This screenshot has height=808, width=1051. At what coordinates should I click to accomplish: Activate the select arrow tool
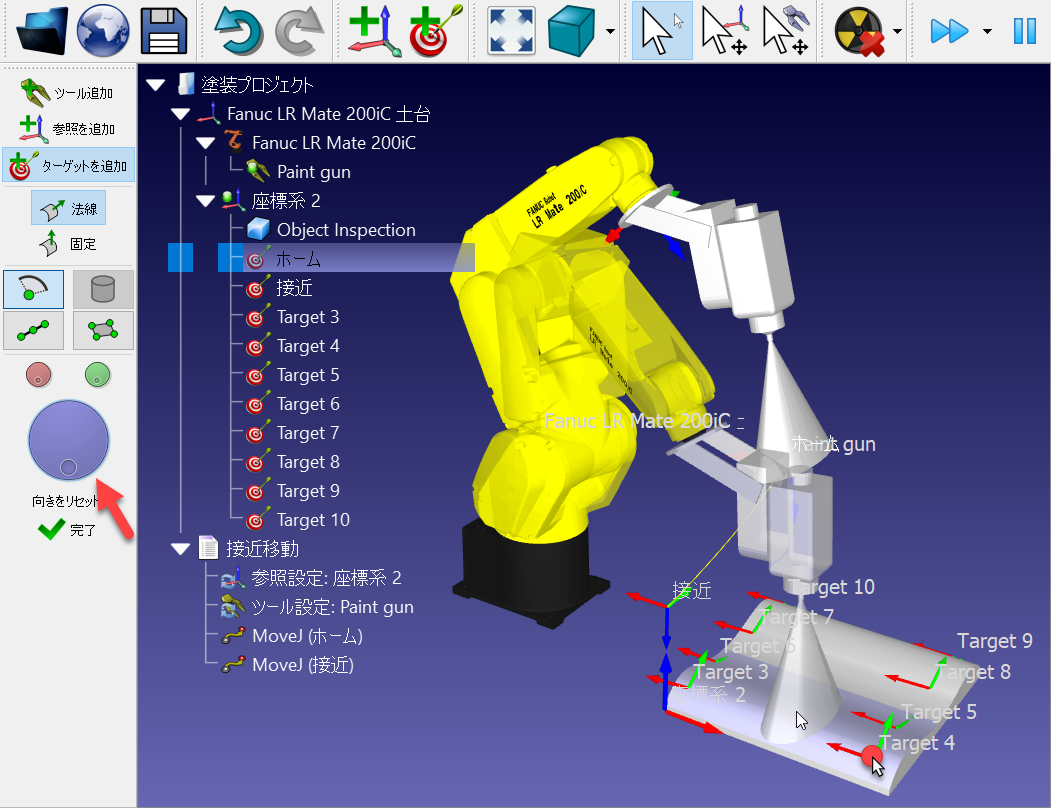[x=662, y=31]
